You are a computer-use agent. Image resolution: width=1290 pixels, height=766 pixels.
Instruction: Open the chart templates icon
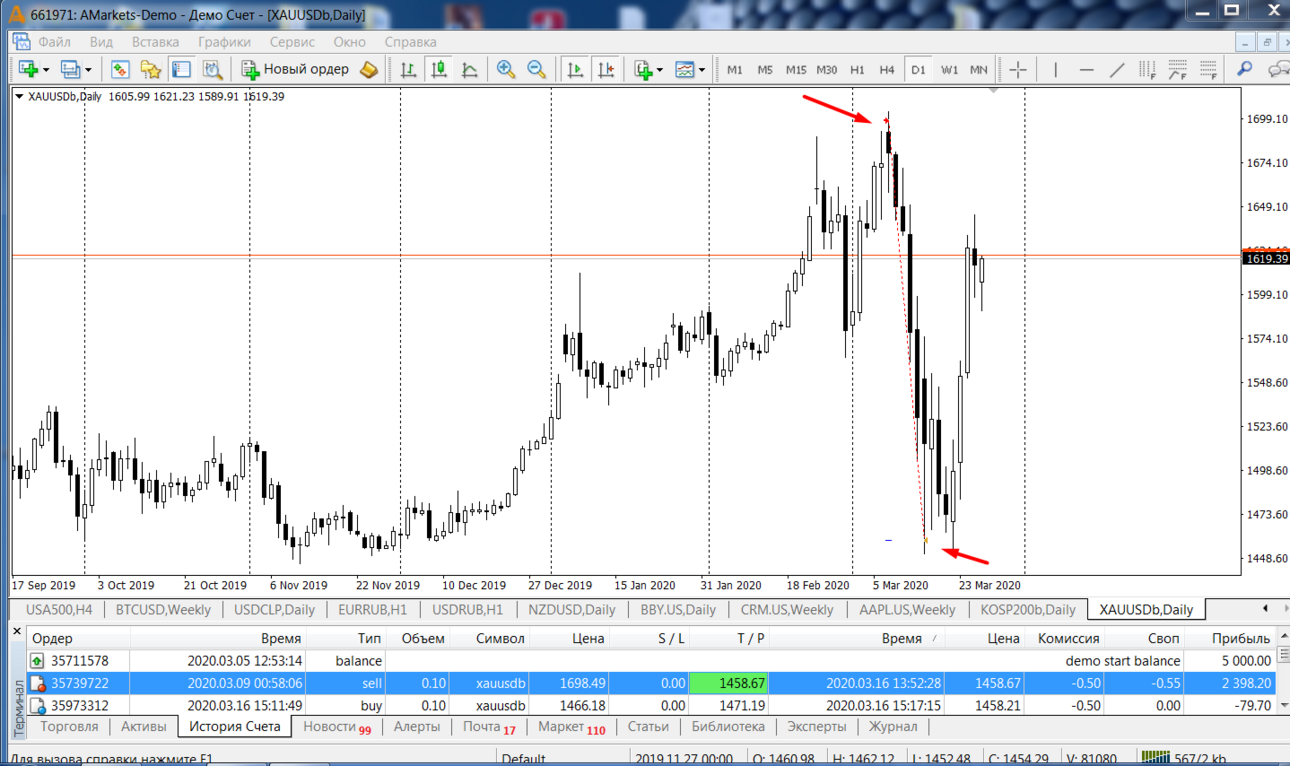[685, 69]
